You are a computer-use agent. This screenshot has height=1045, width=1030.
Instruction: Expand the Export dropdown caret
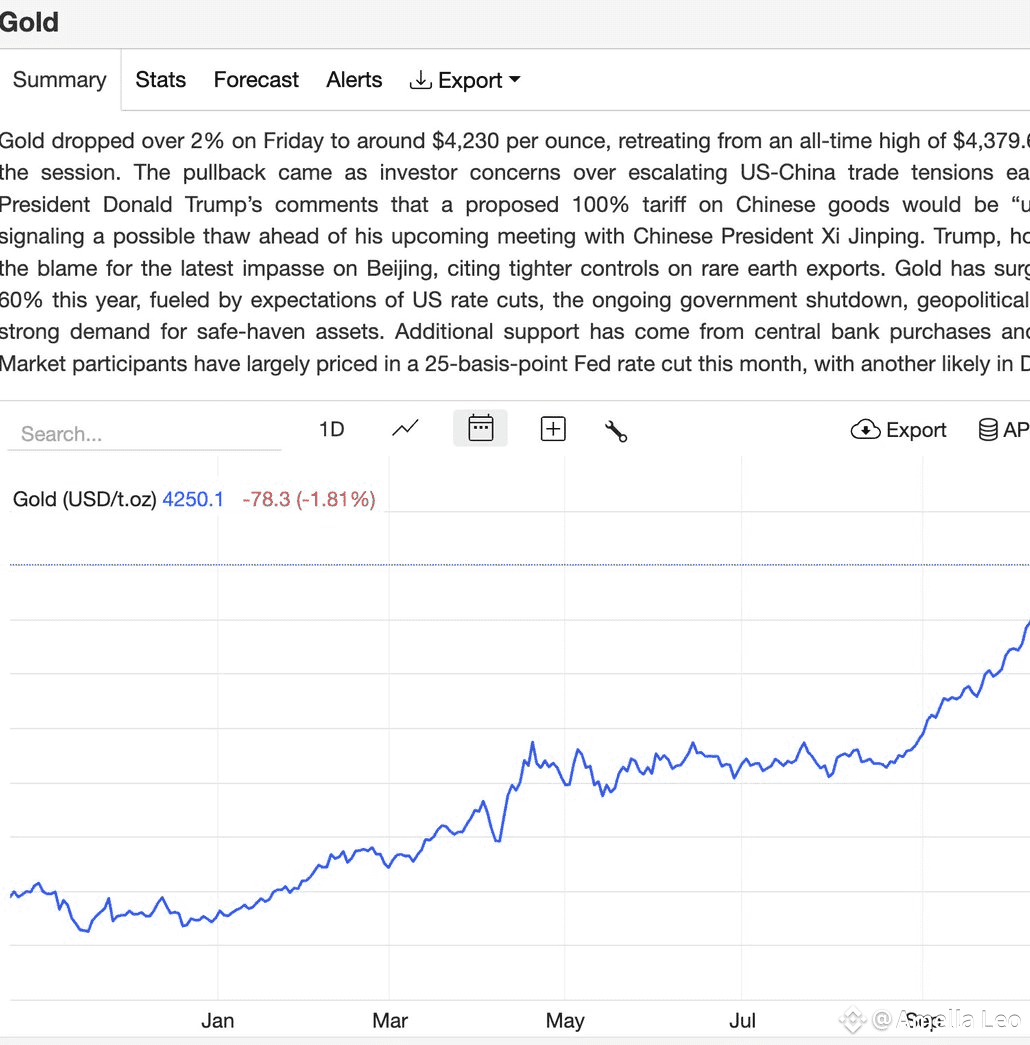515,80
